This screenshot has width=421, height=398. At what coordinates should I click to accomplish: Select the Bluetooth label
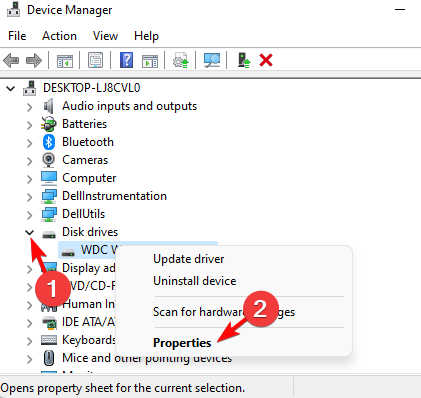(88, 142)
